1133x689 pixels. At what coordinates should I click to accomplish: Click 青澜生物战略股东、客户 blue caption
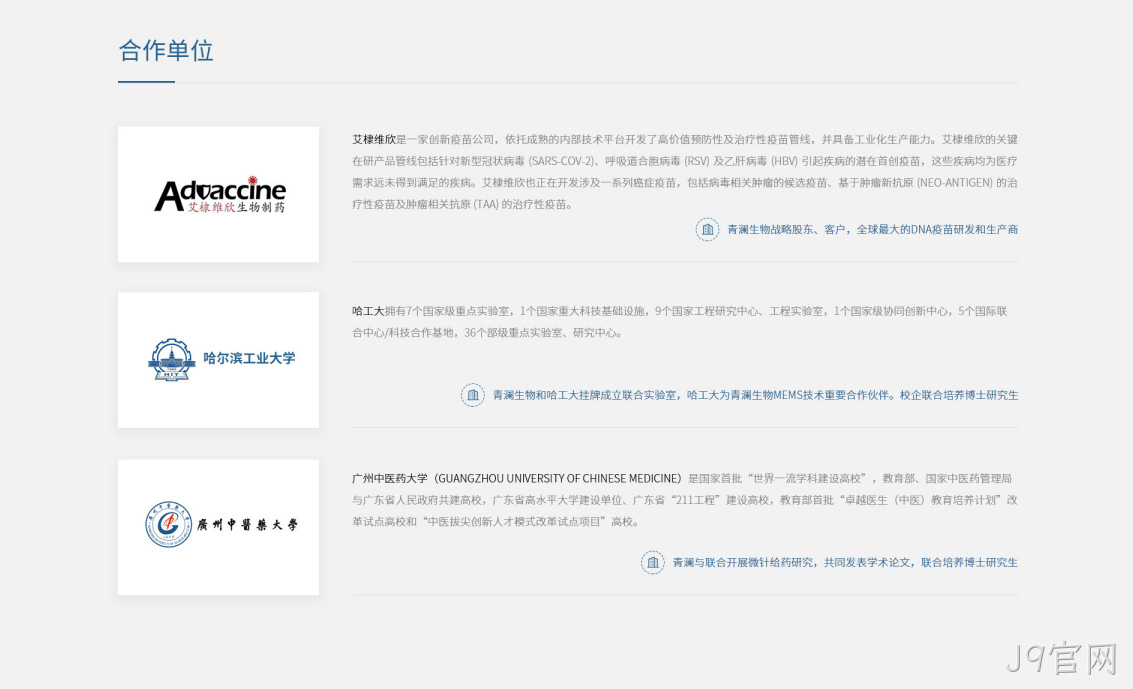[872, 230]
